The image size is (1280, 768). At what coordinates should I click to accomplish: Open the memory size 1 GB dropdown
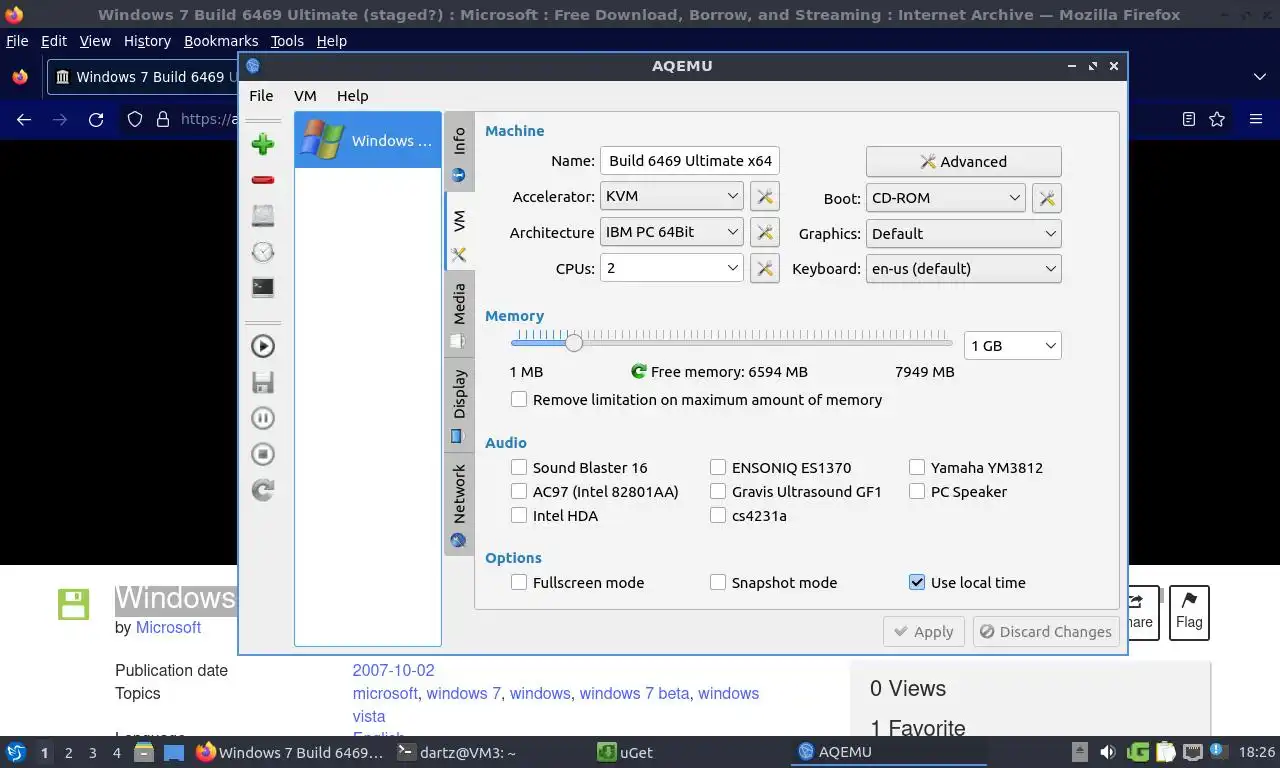point(1013,346)
